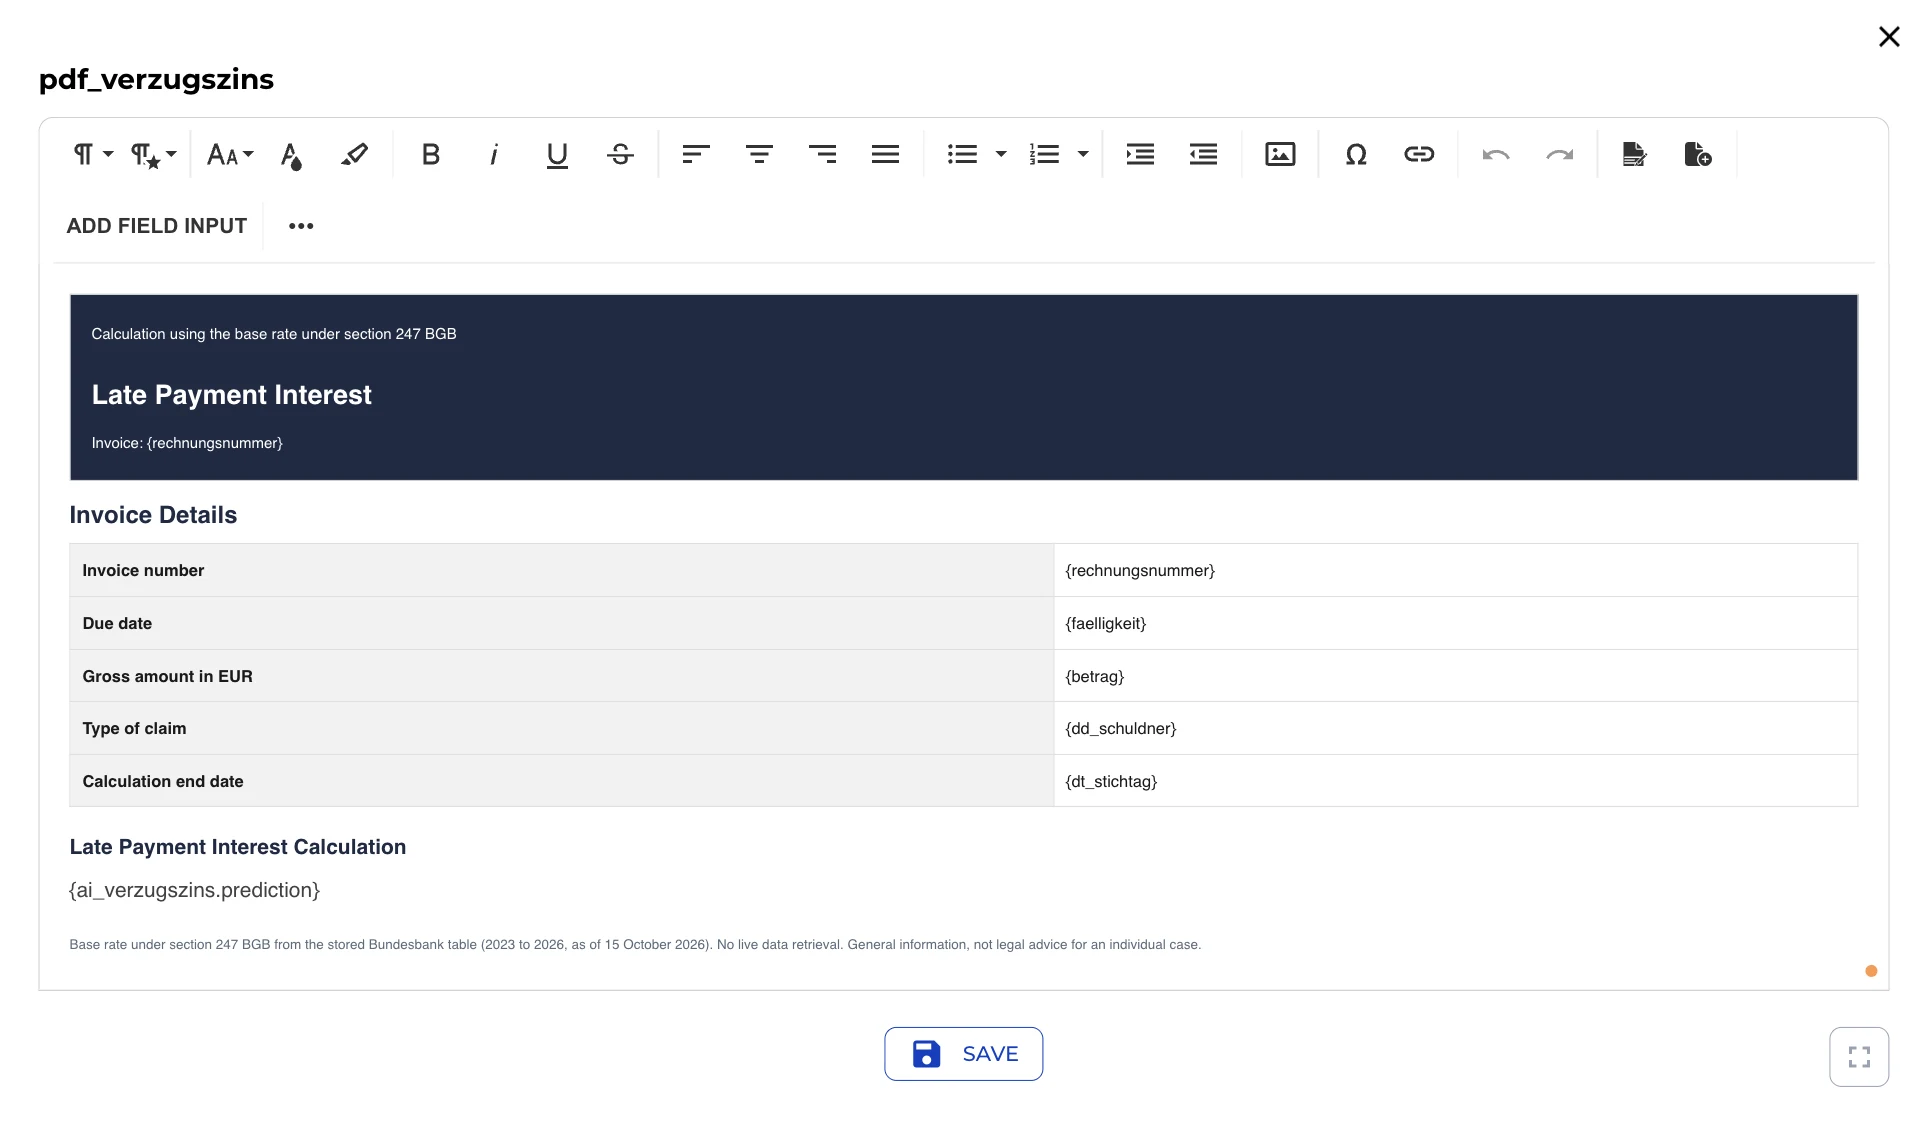Redo the last change
1930x1126 pixels.
[1559, 154]
